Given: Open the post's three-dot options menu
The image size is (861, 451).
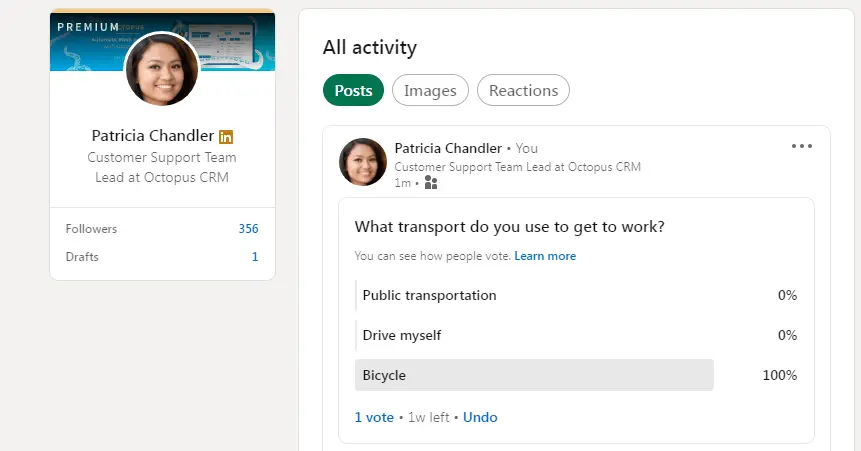Looking at the screenshot, I should pyautogui.click(x=802, y=146).
